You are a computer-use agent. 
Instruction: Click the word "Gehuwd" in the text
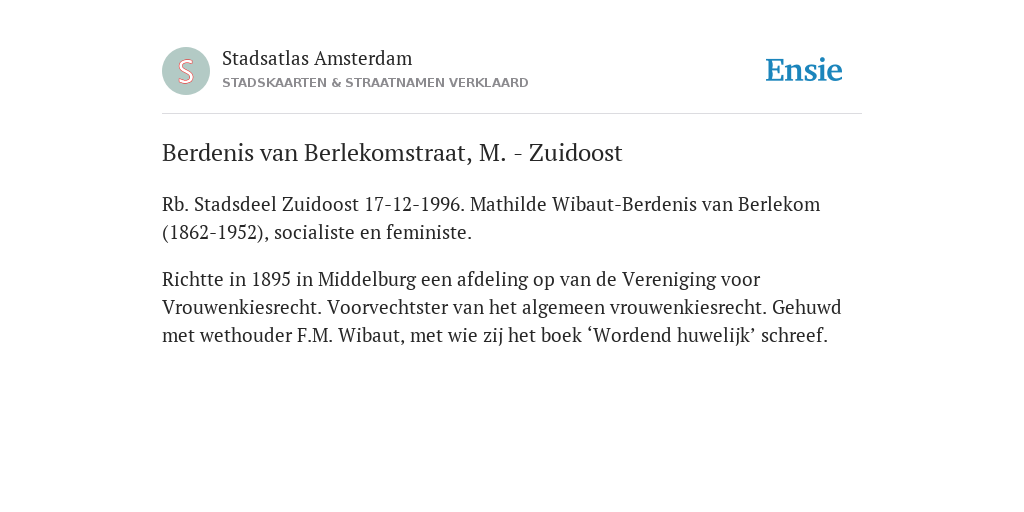pyautogui.click(x=807, y=308)
